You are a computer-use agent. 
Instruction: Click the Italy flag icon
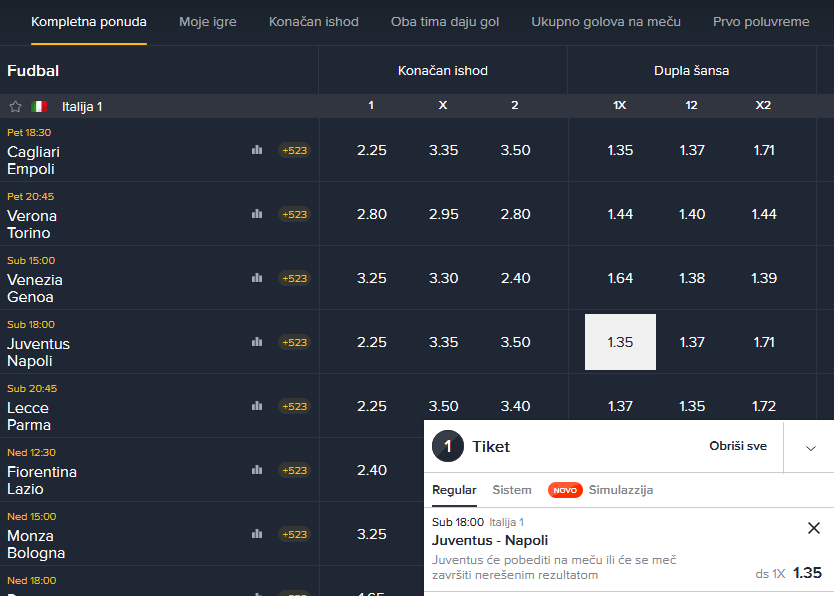39,106
